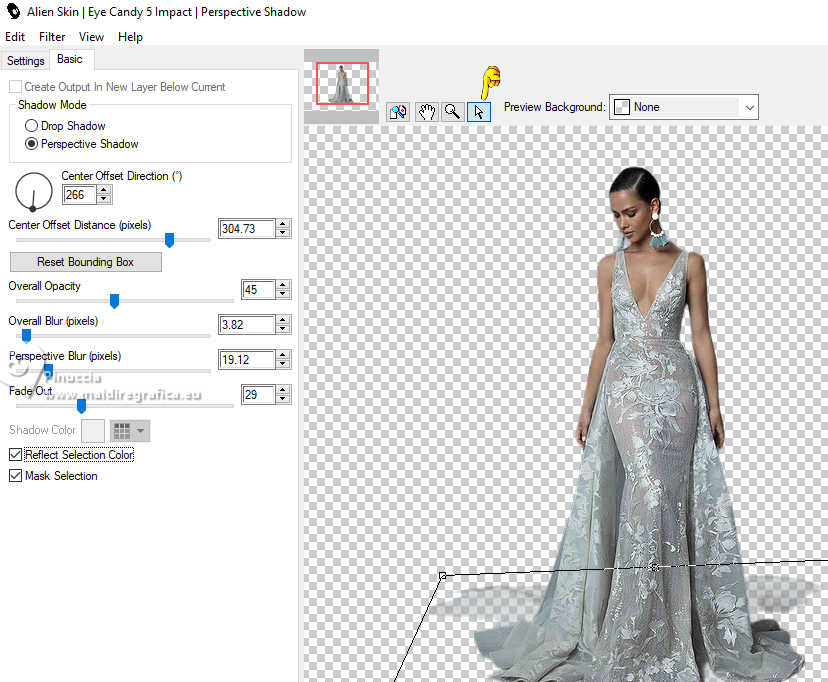Open the shadow color grid palette button

130,431
